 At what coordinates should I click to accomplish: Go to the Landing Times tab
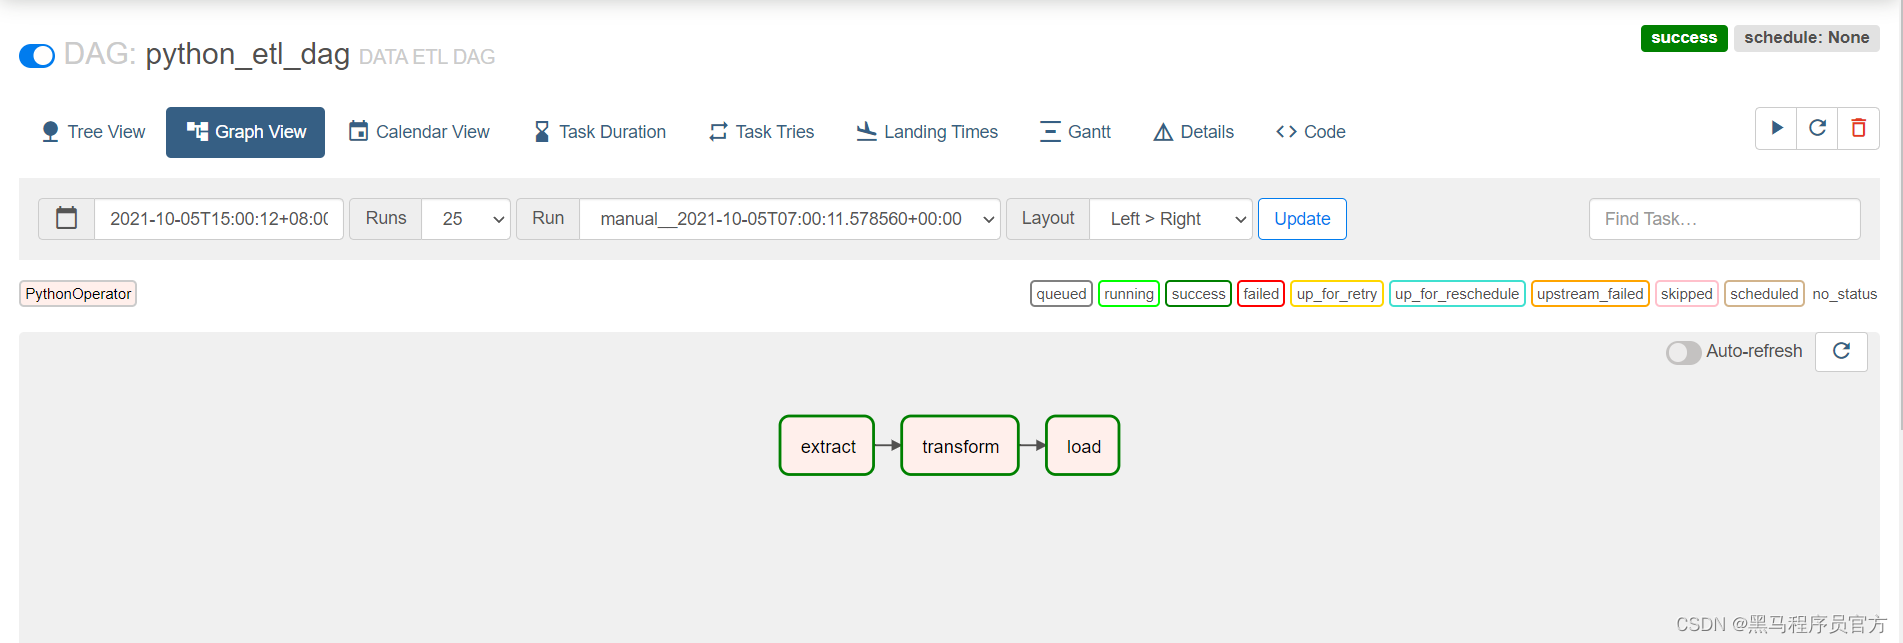927,132
